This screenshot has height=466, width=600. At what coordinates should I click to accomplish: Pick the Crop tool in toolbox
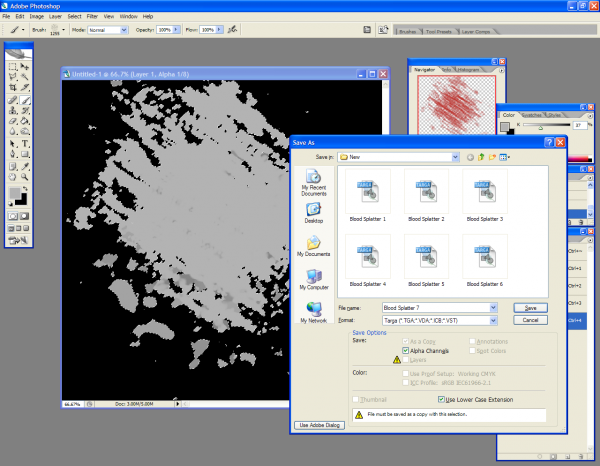12,89
